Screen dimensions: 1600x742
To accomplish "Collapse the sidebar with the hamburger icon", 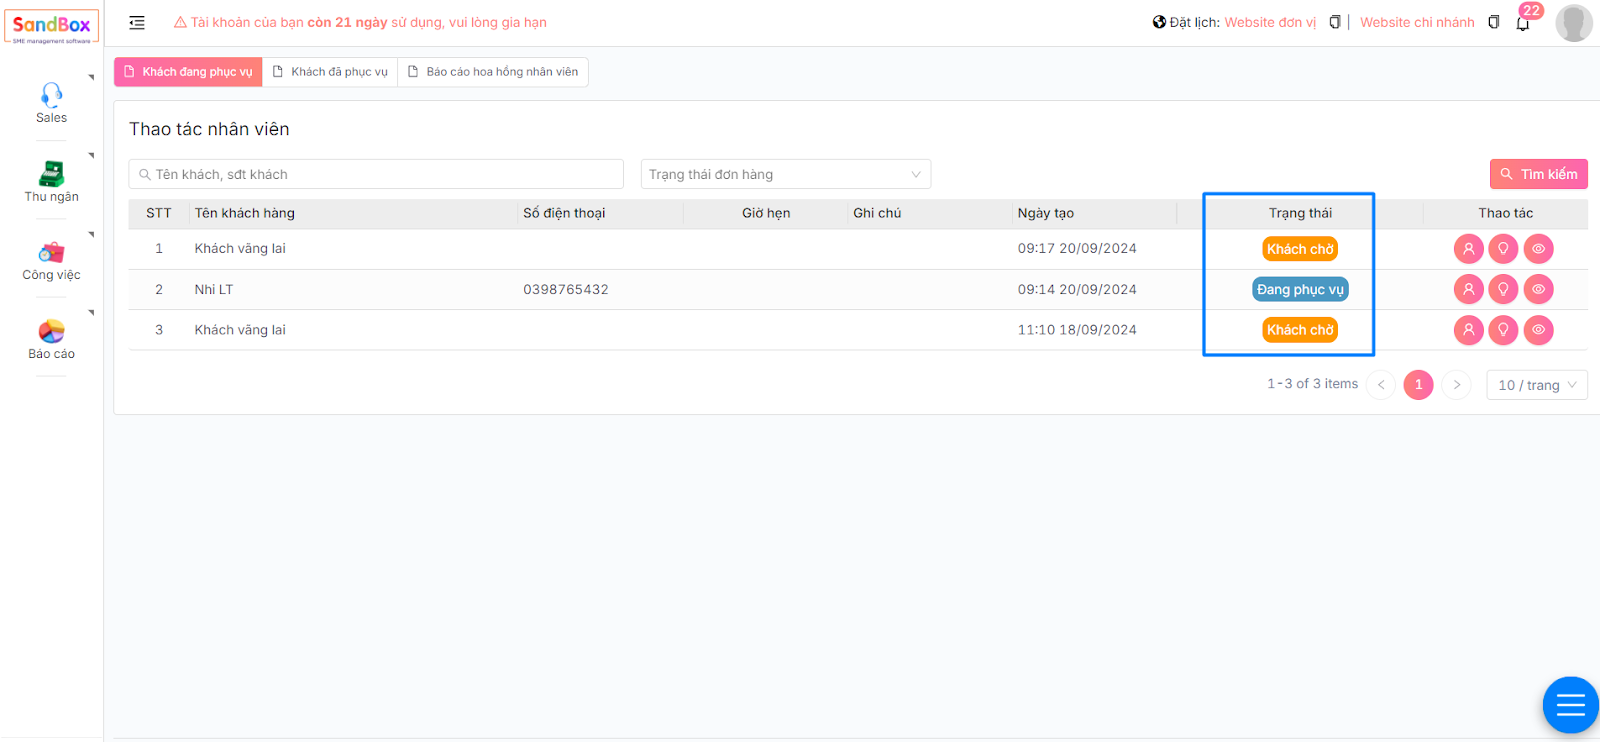I will click(x=137, y=23).
